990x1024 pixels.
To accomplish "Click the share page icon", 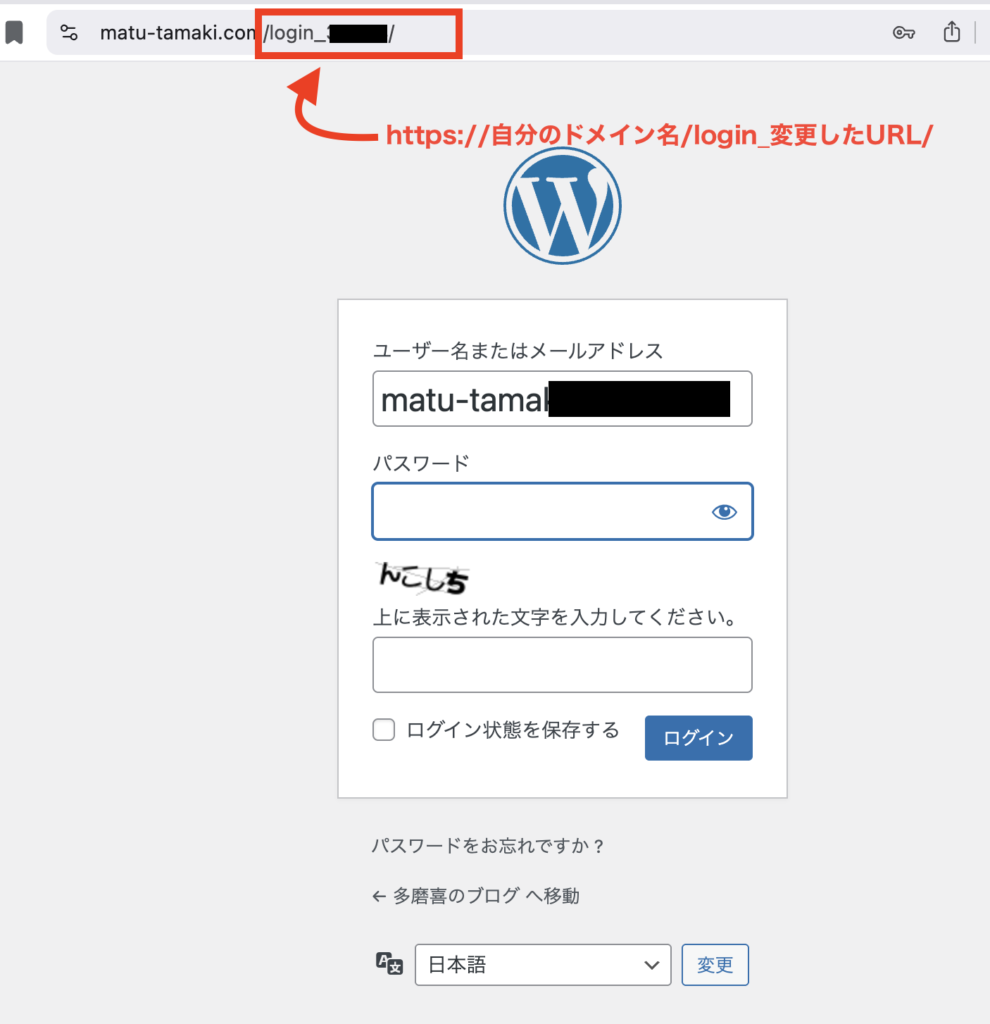I will [x=951, y=31].
